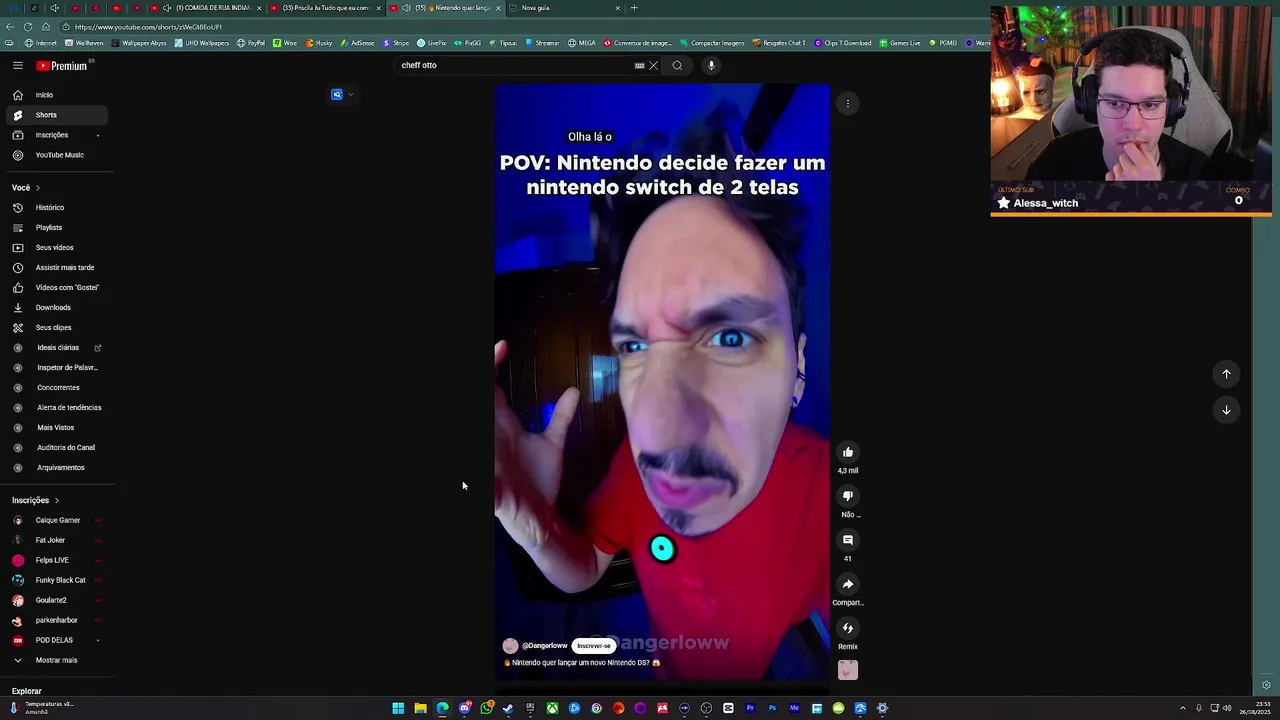
Task: Open Caique Gamer channel
Action: click(55, 520)
